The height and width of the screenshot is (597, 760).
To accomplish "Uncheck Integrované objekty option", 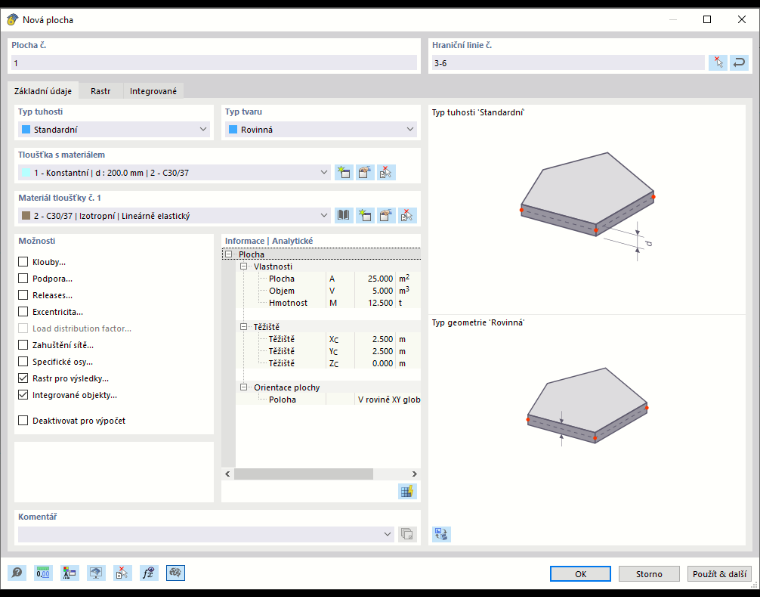I will click(23, 395).
